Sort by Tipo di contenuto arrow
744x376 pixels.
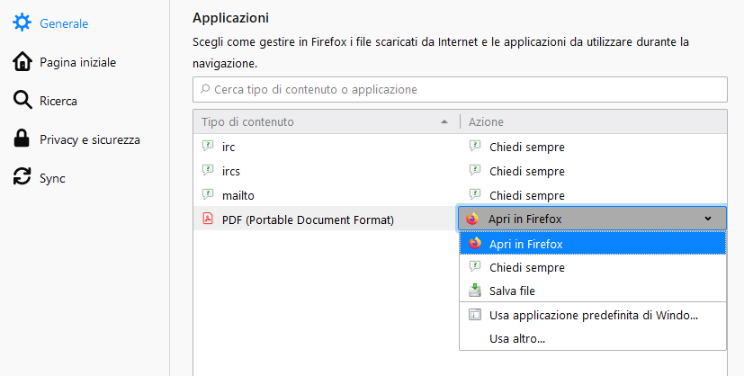[x=444, y=122]
